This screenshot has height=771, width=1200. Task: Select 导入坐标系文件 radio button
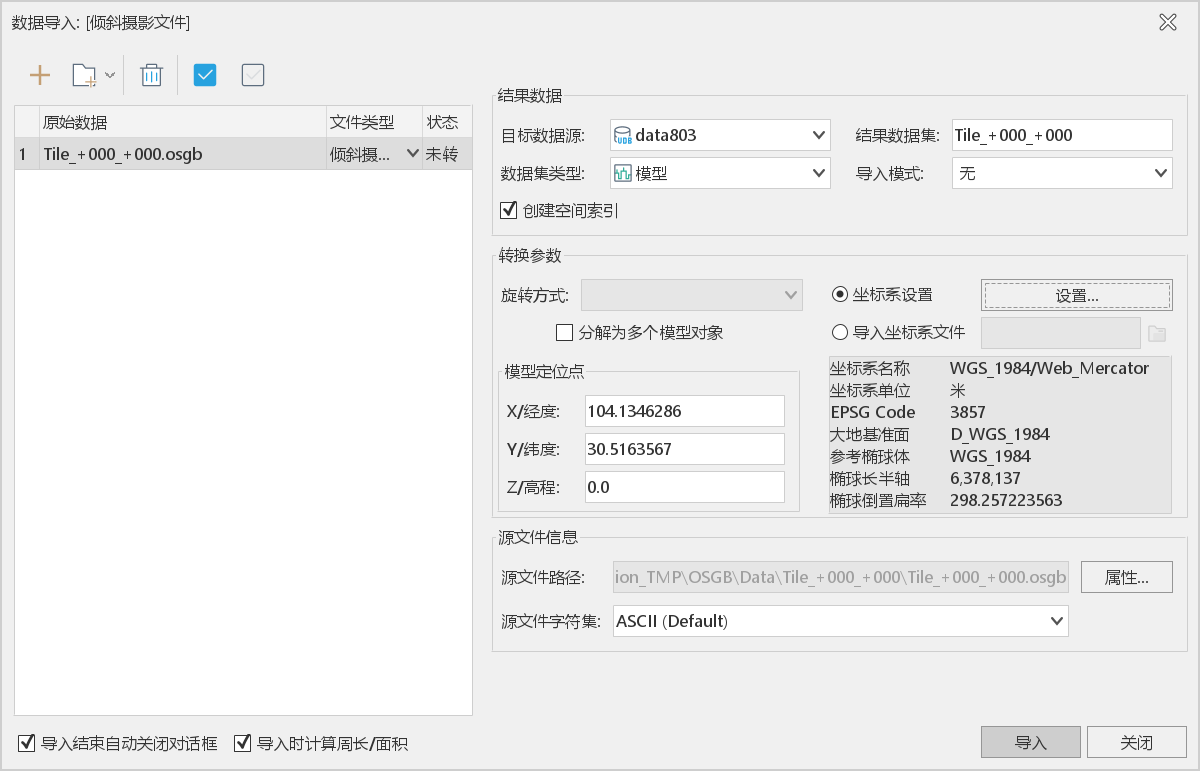(x=840, y=333)
